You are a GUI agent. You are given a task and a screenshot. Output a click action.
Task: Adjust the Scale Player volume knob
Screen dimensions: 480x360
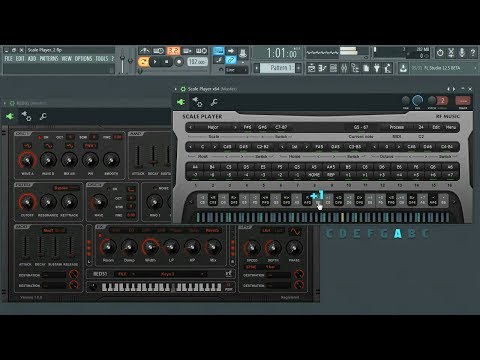coord(417,100)
